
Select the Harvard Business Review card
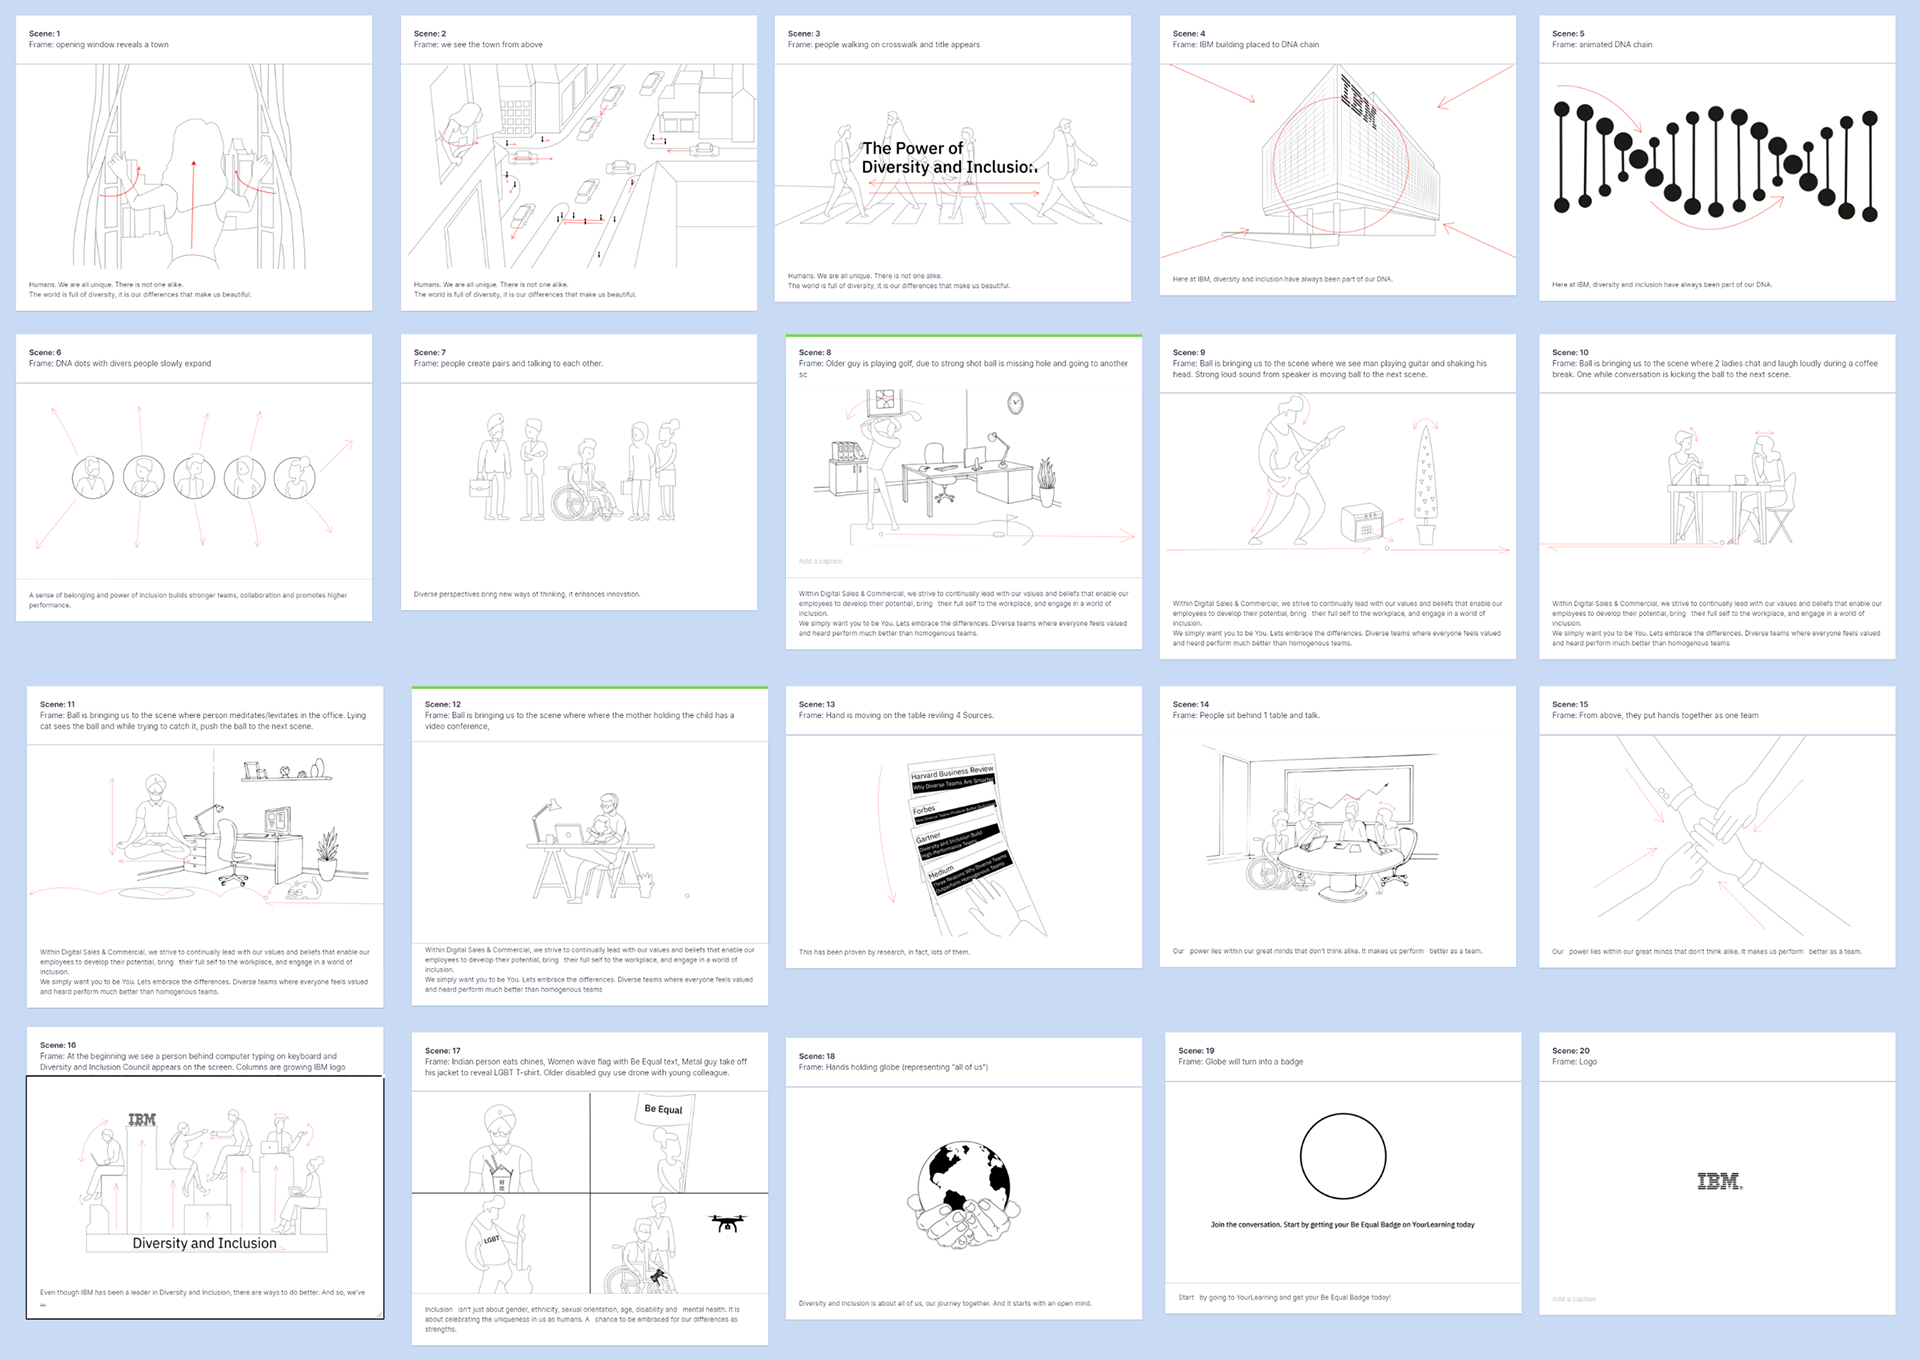[952, 776]
